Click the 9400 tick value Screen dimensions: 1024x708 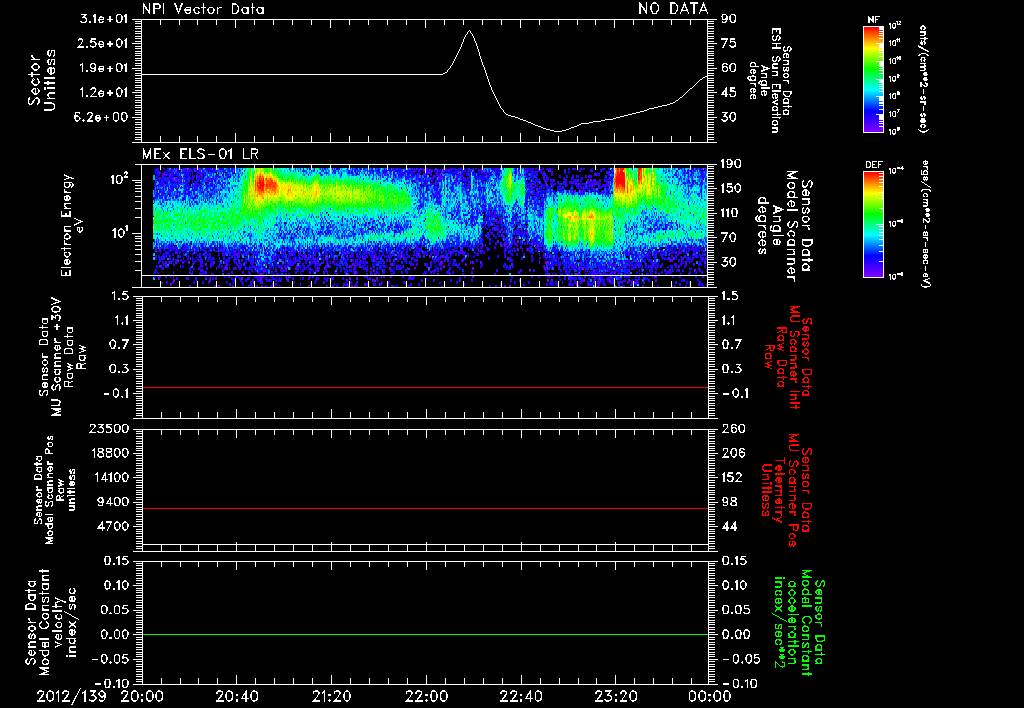(x=113, y=502)
